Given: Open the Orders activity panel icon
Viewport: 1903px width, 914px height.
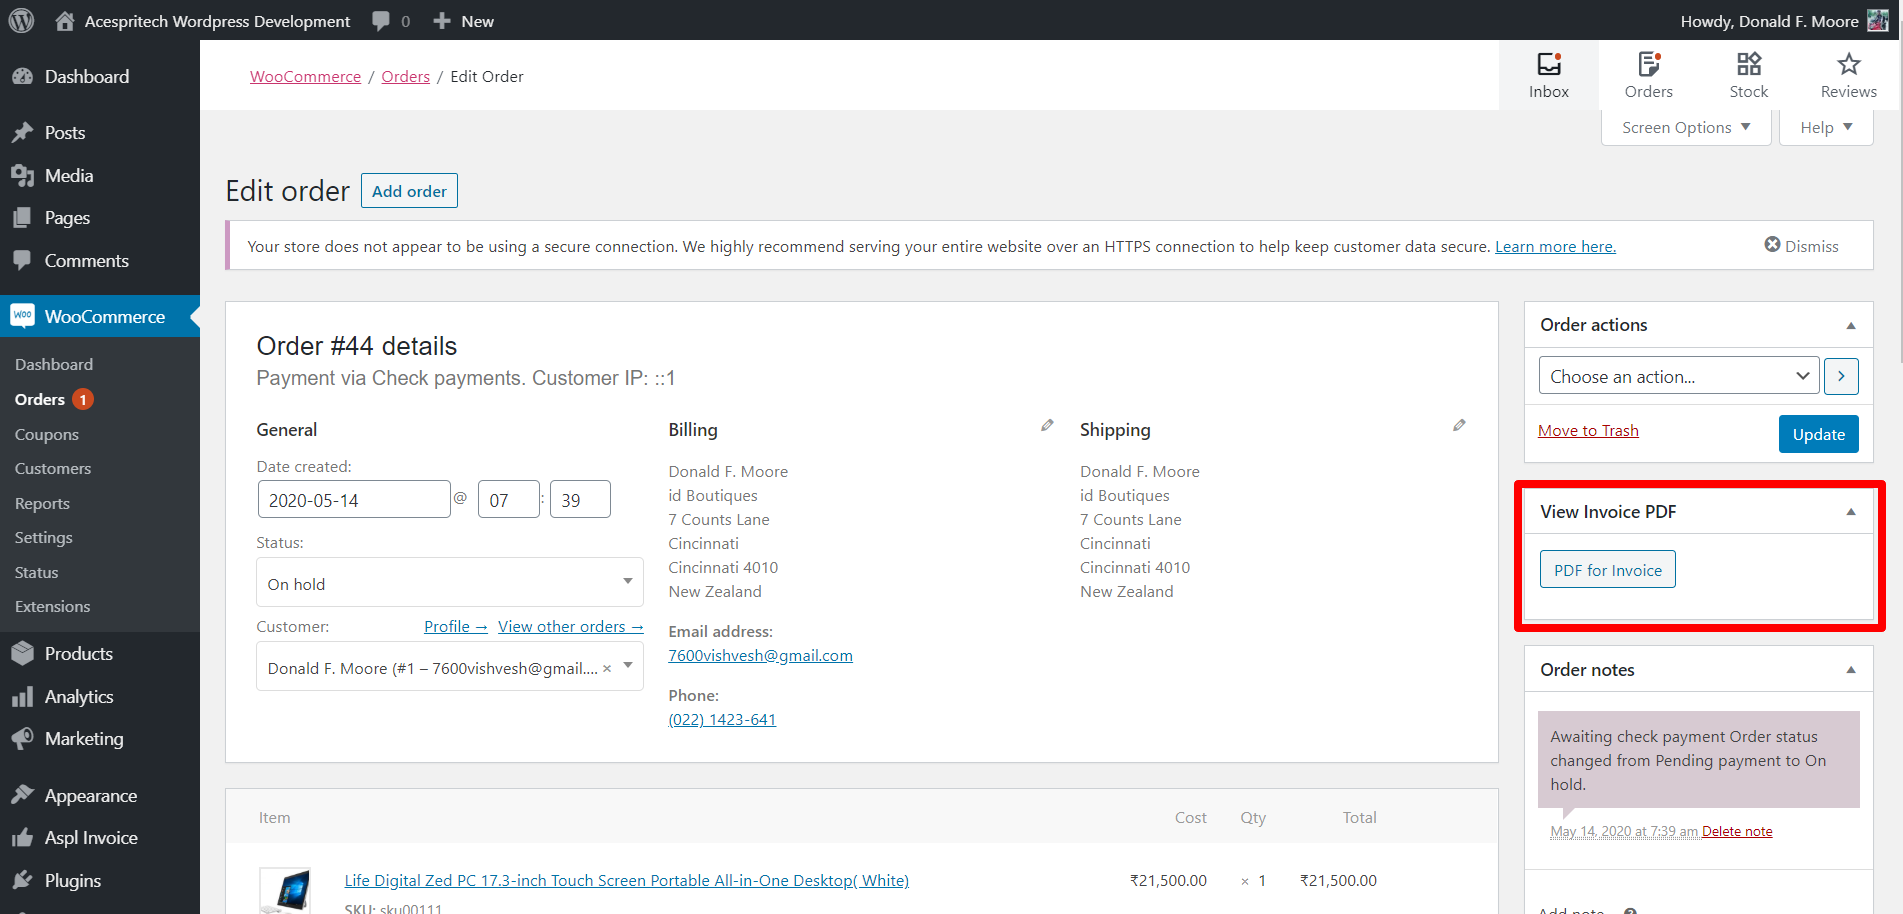Looking at the screenshot, I should pyautogui.click(x=1649, y=64).
